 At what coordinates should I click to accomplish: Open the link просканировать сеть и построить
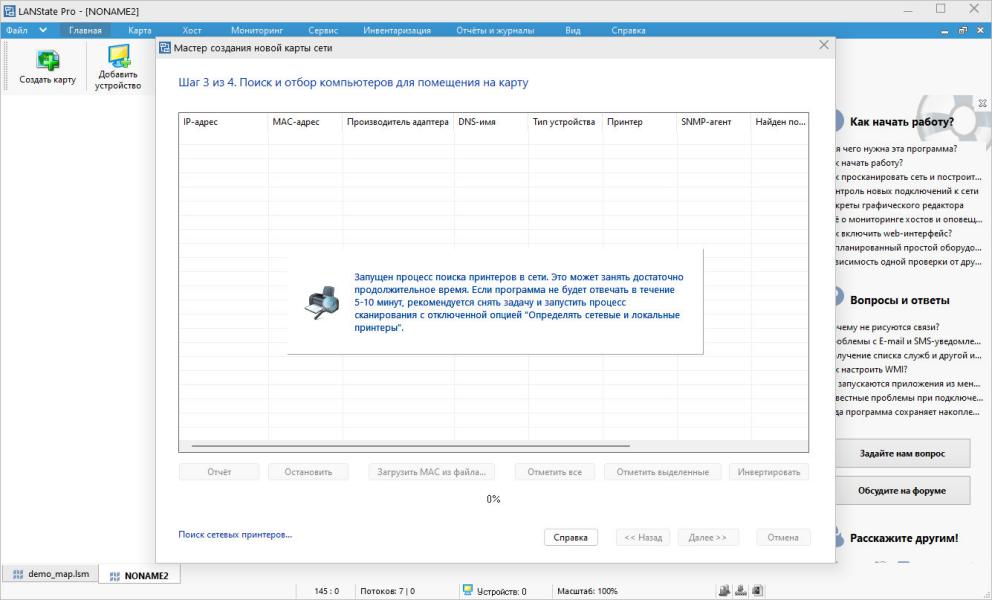pyautogui.click(x=908, y=177)
